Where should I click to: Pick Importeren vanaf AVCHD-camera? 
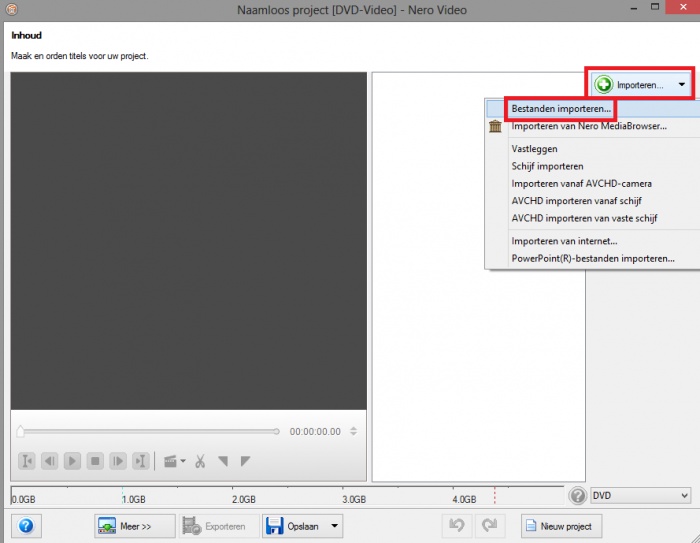coord(581,184)
